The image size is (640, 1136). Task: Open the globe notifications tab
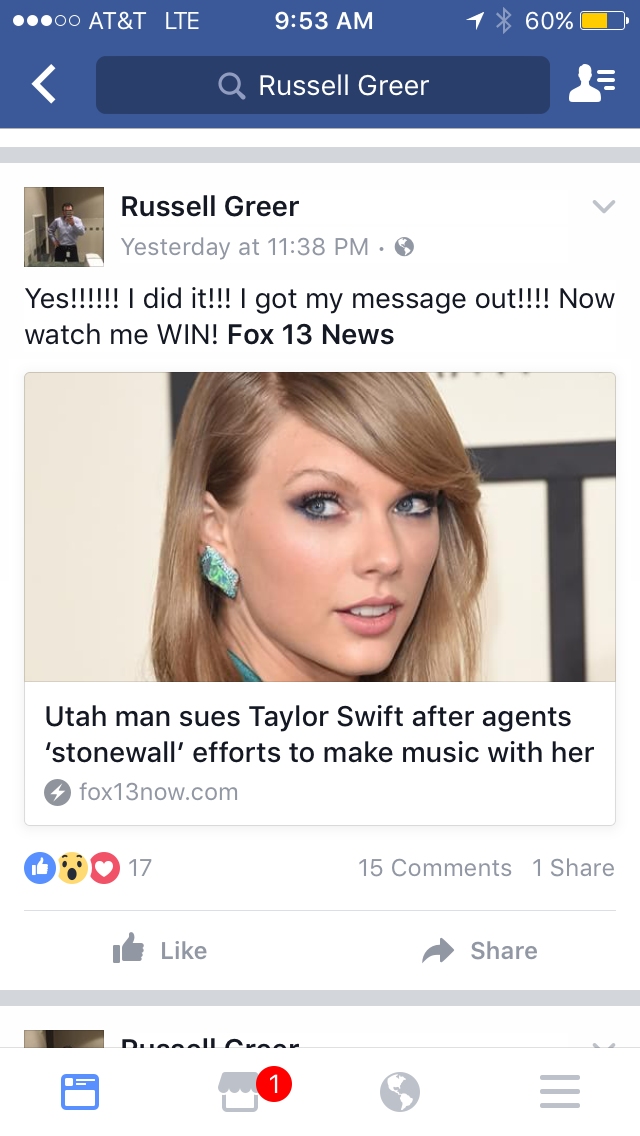click(400, 1092)
